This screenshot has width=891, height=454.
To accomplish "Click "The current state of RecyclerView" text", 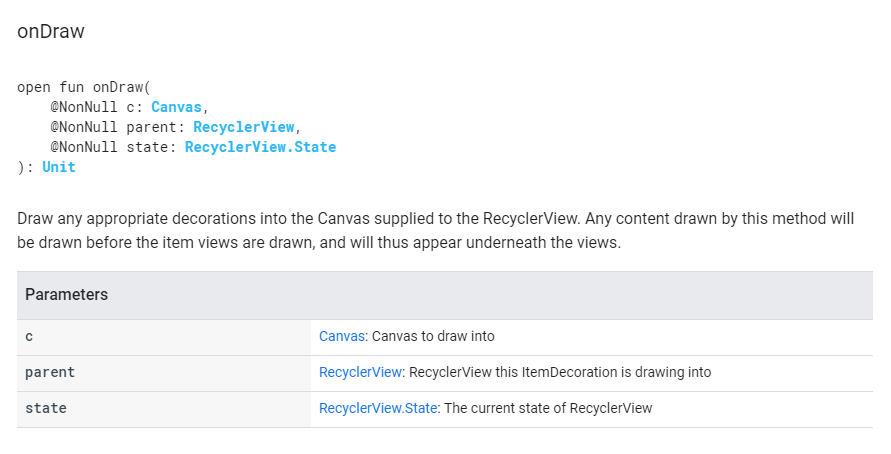I will pyautogui.click(x=548, y=408).
